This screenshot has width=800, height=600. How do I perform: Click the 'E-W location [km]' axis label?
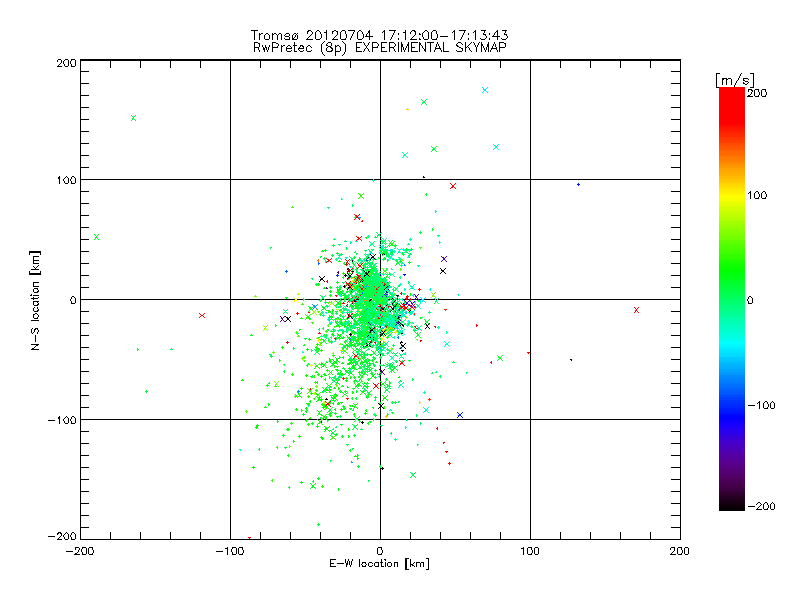379,563
